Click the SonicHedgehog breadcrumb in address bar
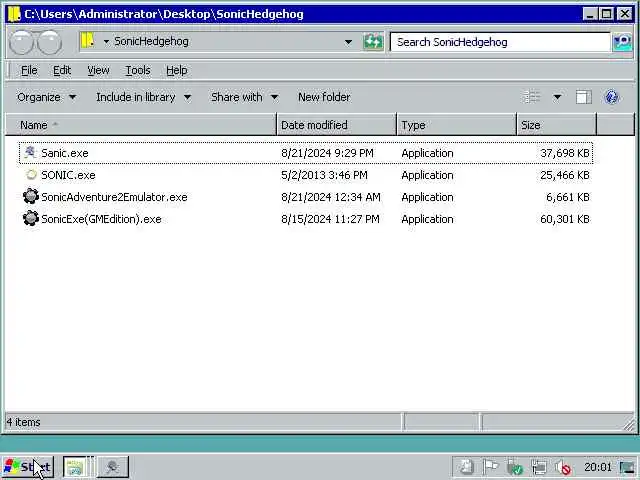The image size is (640, 480). (x=151, y=42)
